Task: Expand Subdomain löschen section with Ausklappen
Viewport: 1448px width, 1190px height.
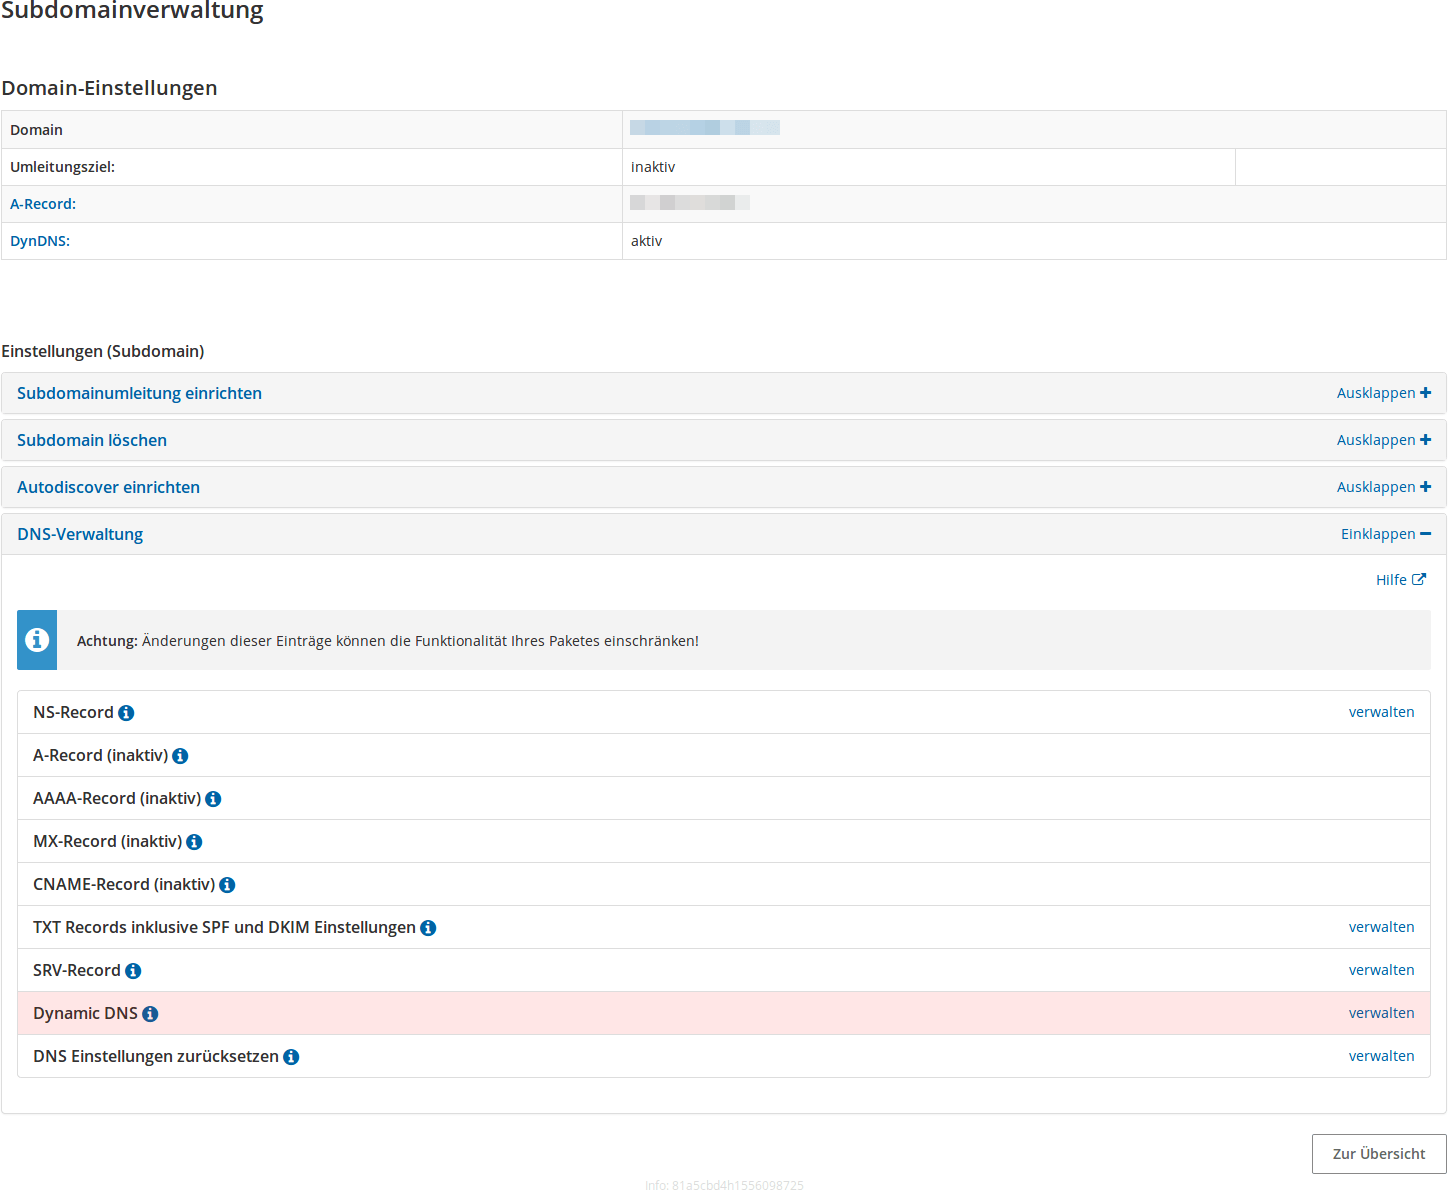Action: [x=1383, y=440]
